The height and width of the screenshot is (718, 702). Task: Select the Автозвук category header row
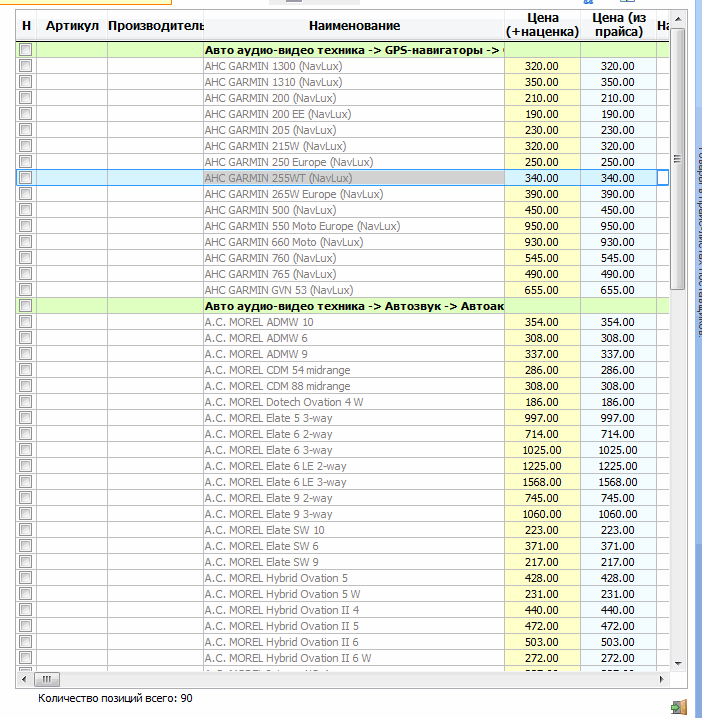point(343,306)
